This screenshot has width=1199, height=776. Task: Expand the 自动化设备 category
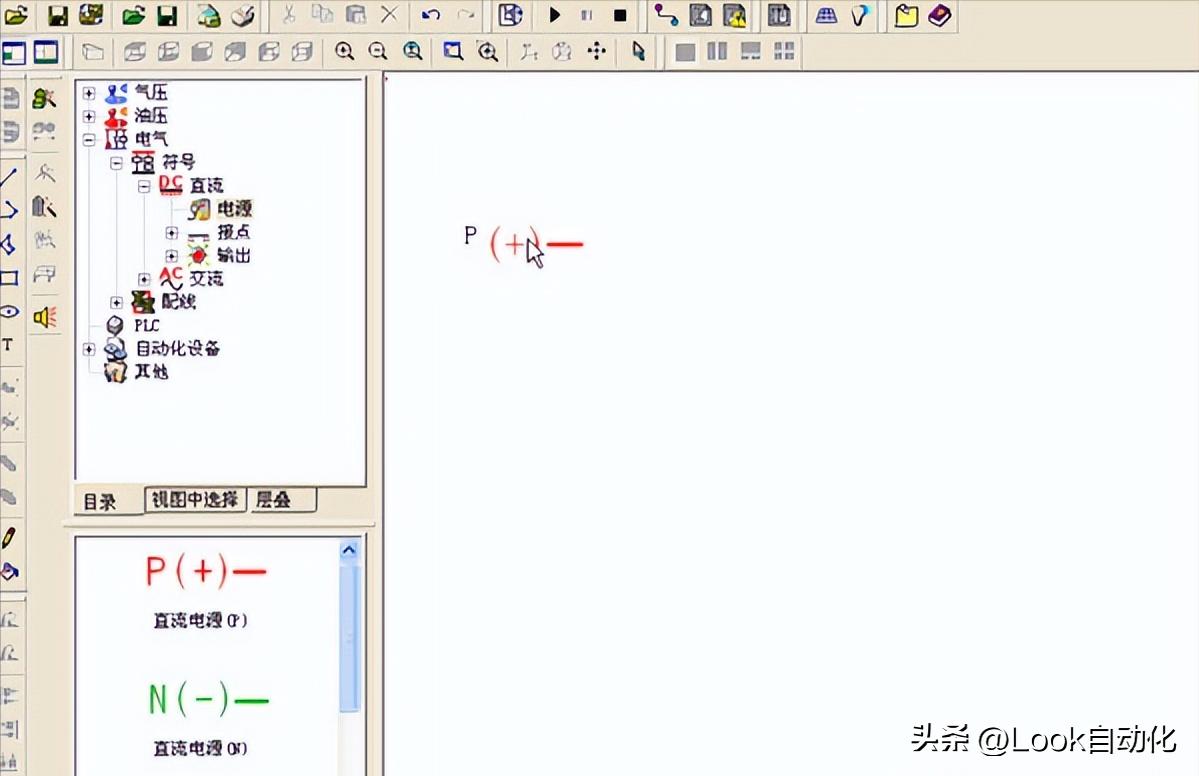point(87,348)
